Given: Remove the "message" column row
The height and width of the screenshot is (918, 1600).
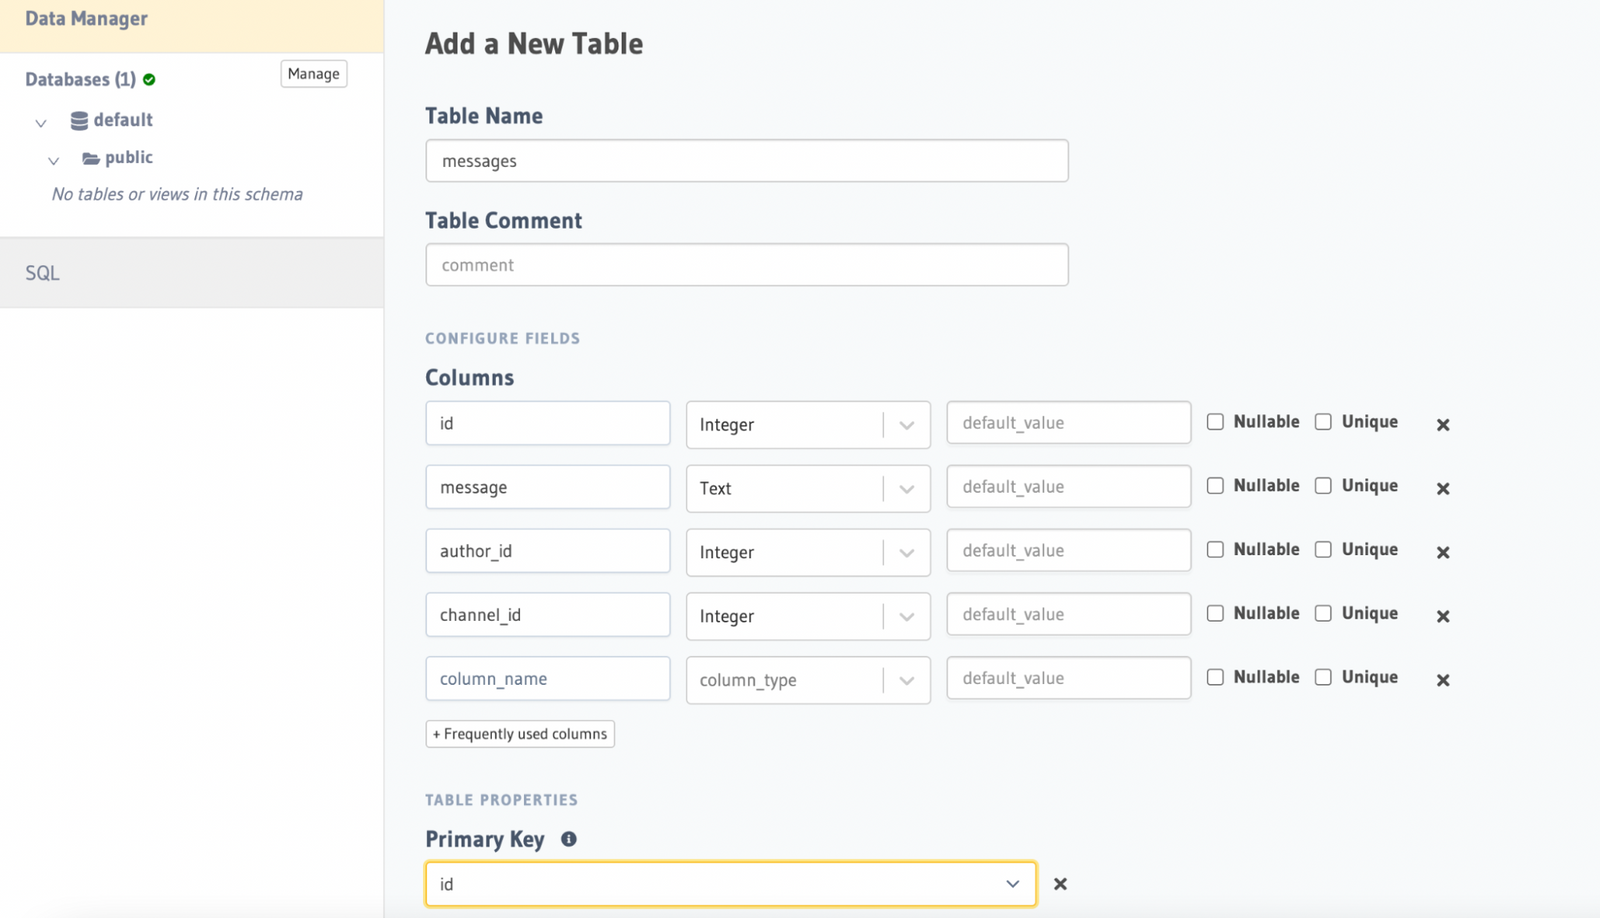Looking at the screenshot, I should click(x=1443, y=488).
